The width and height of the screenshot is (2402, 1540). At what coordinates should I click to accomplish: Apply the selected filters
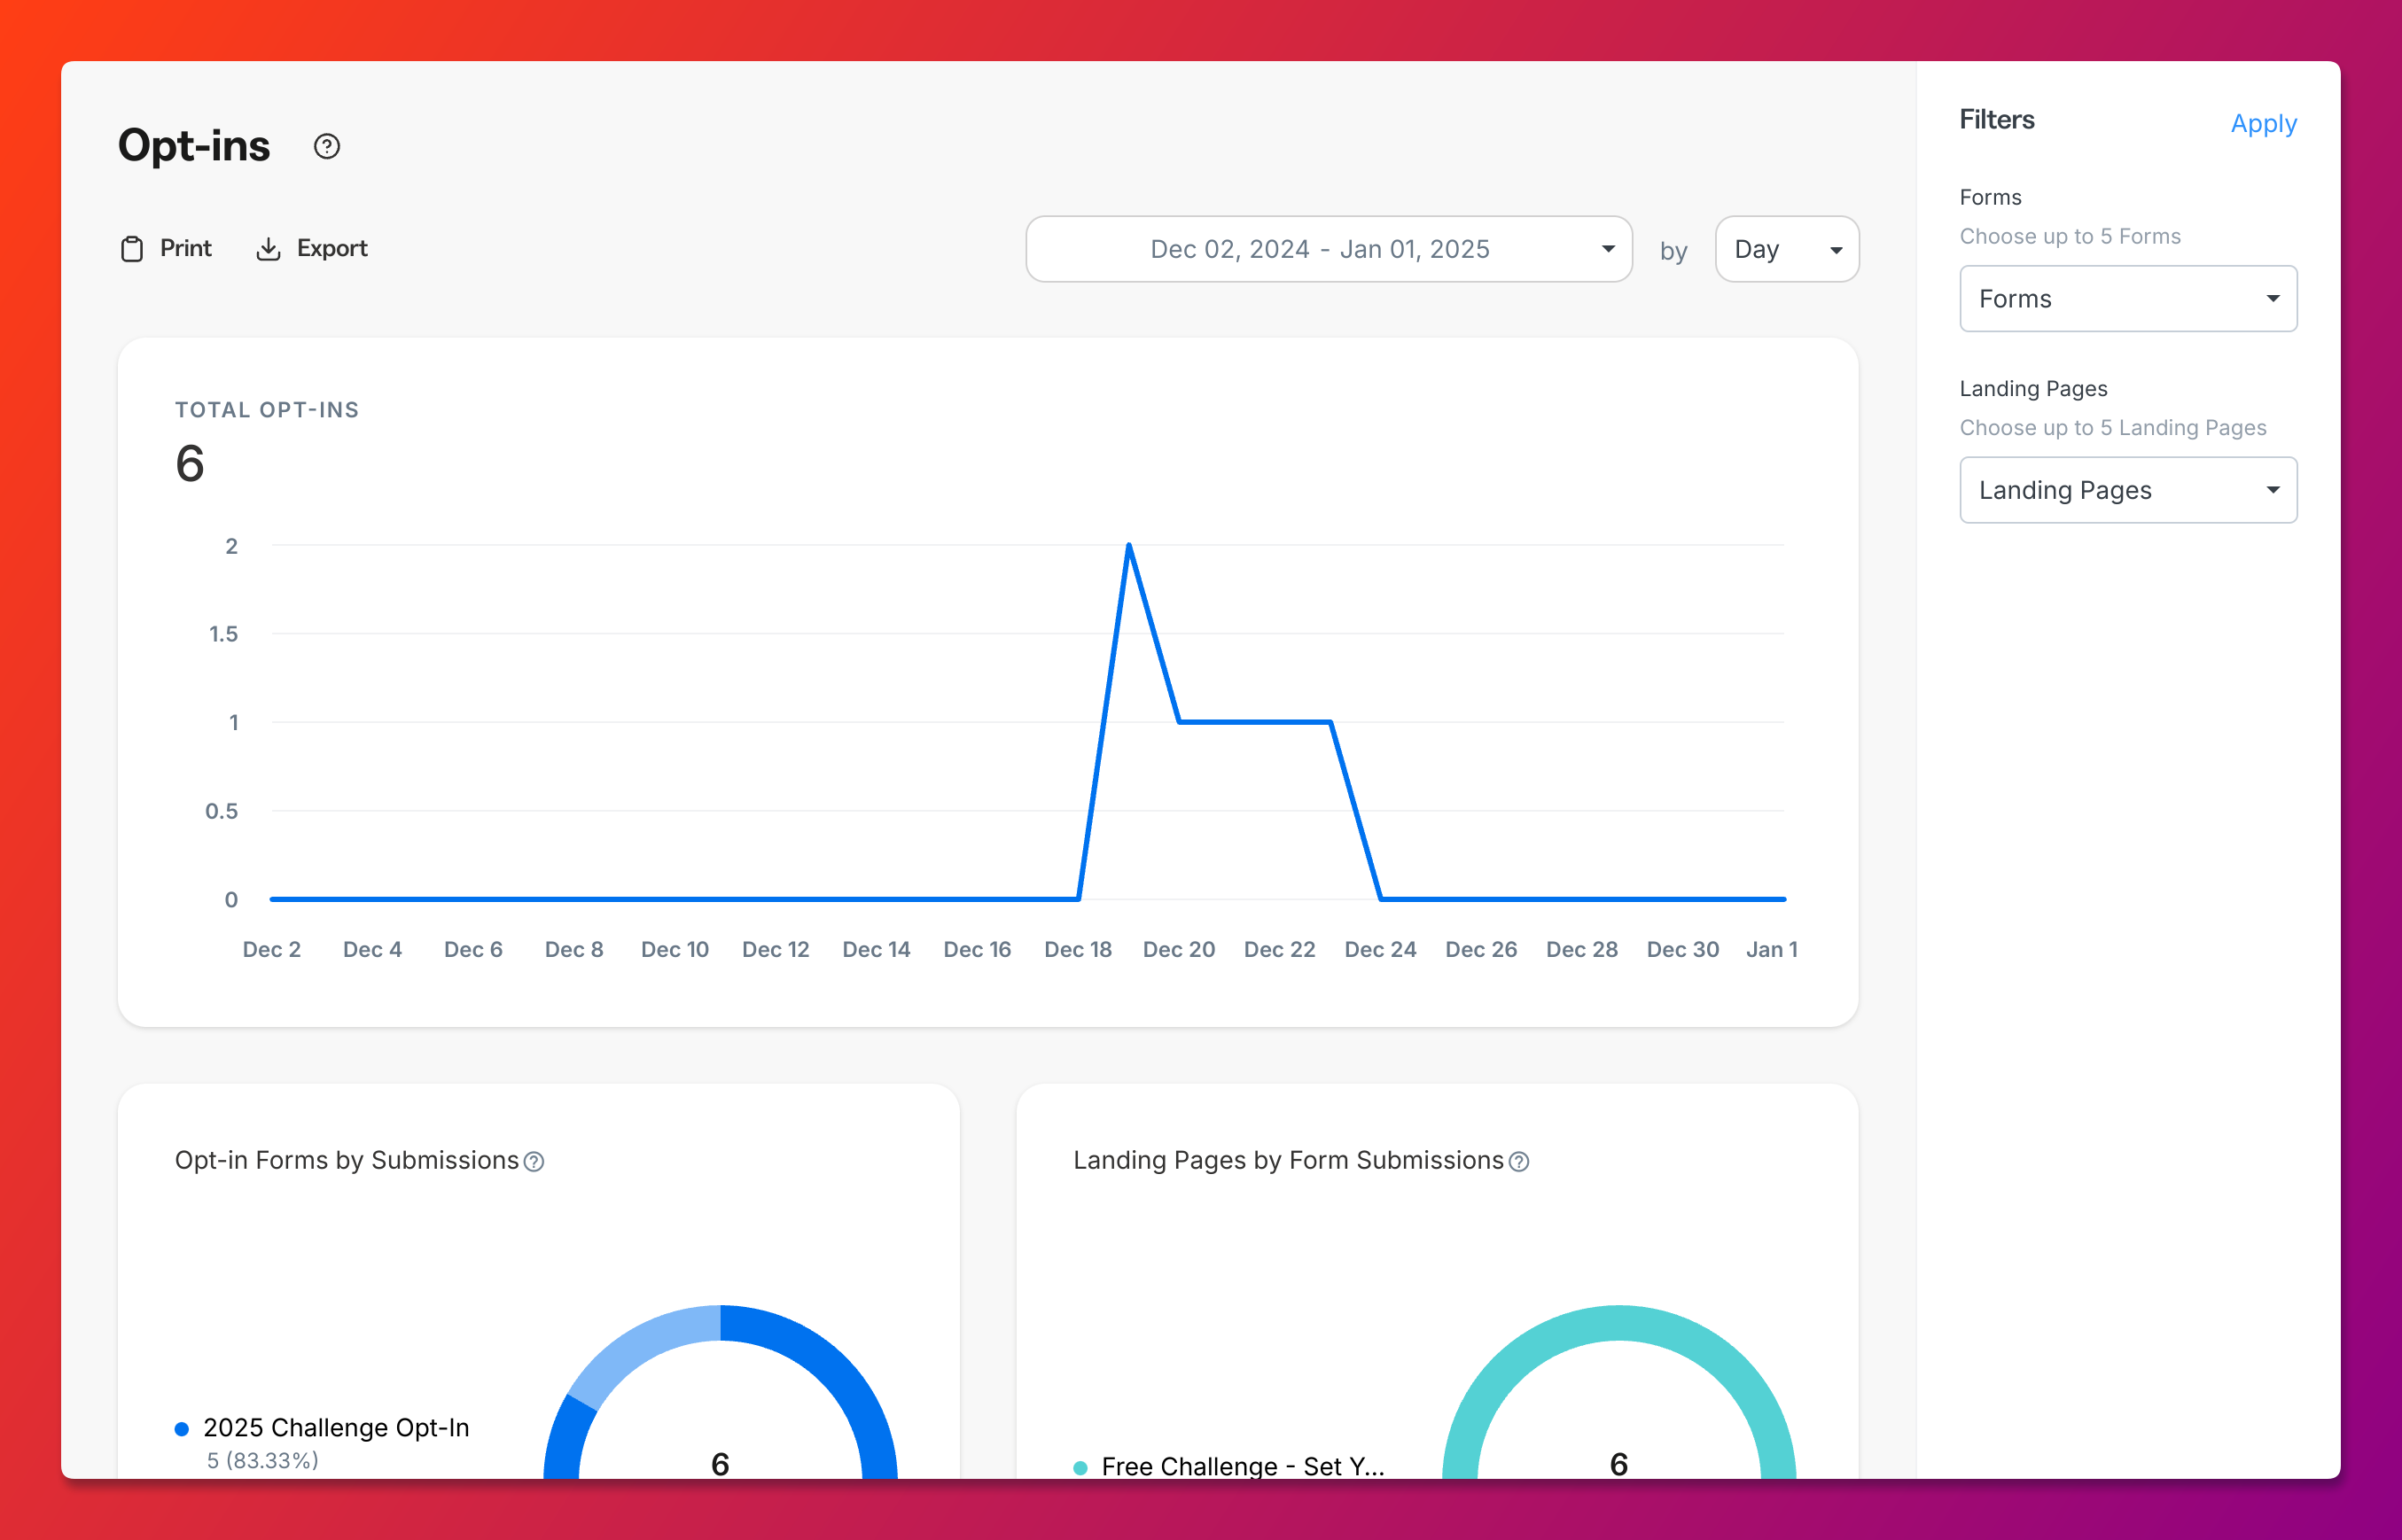pos(2264,124)
